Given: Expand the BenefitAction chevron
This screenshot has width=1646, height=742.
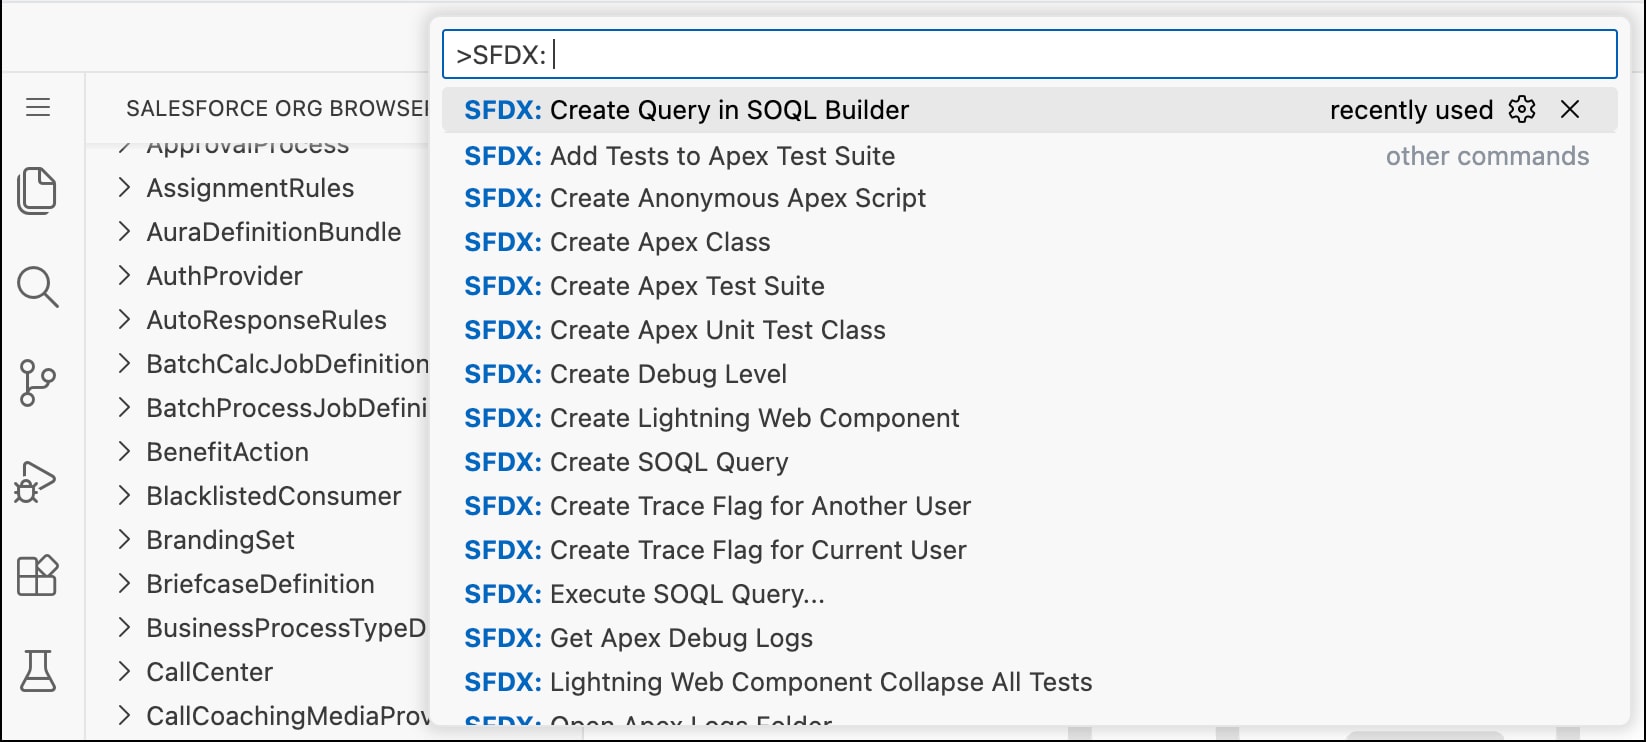Looking at the screenshot, I should pos(124,452).
